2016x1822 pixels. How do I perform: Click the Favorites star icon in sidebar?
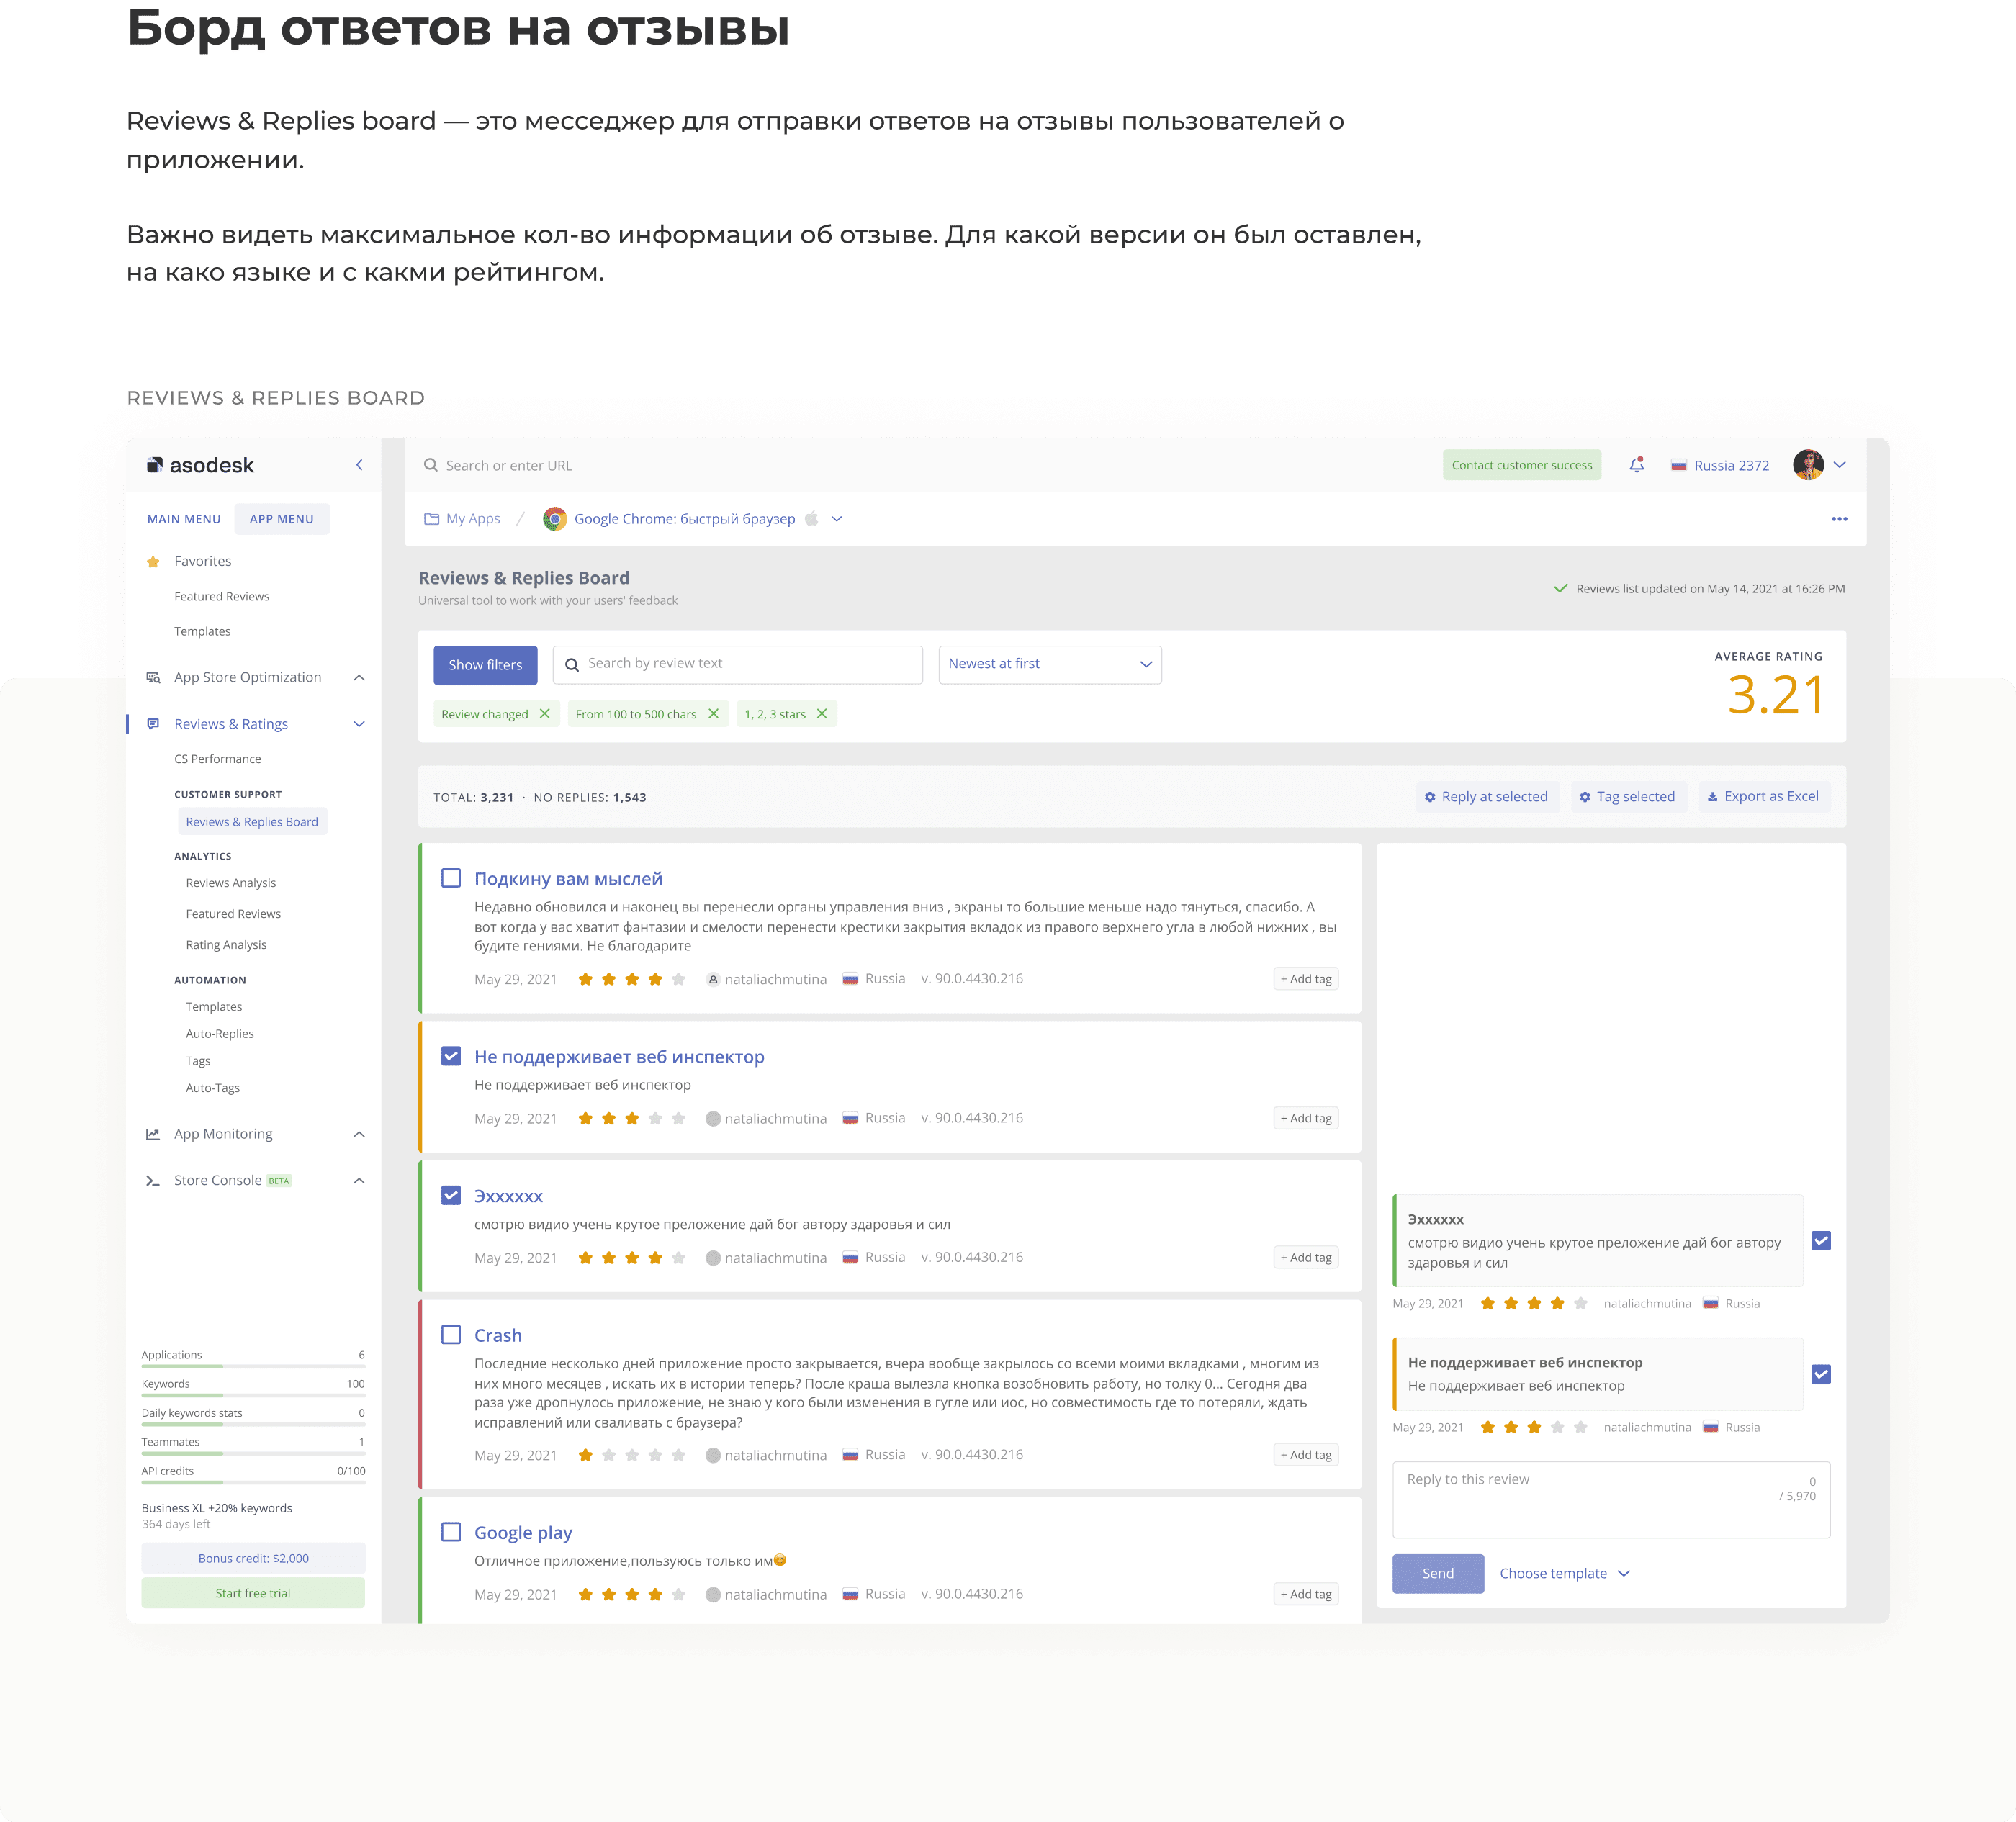[x=153, y=562]
